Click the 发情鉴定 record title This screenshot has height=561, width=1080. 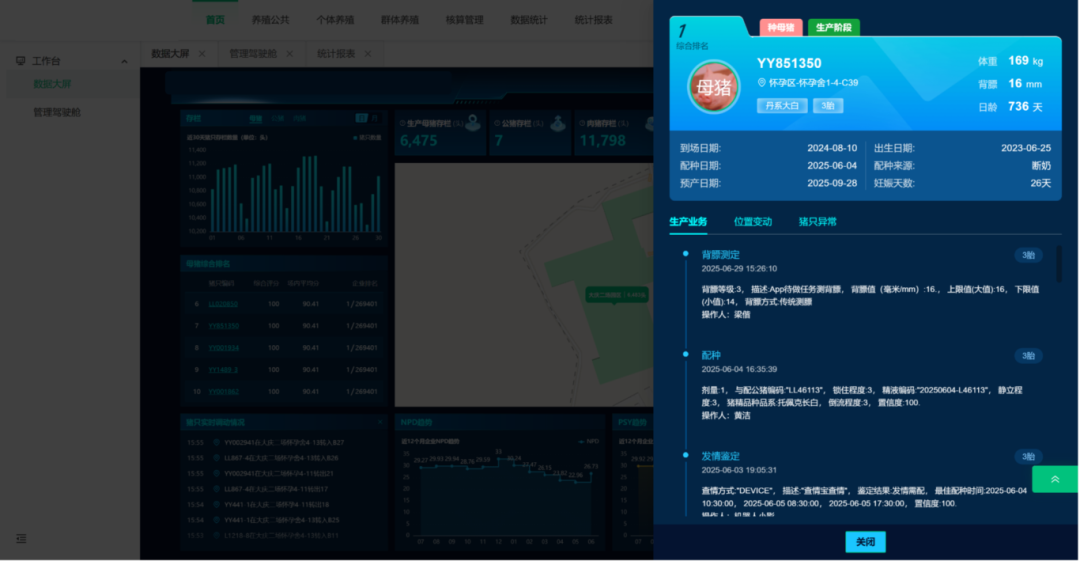click(720, 456)
